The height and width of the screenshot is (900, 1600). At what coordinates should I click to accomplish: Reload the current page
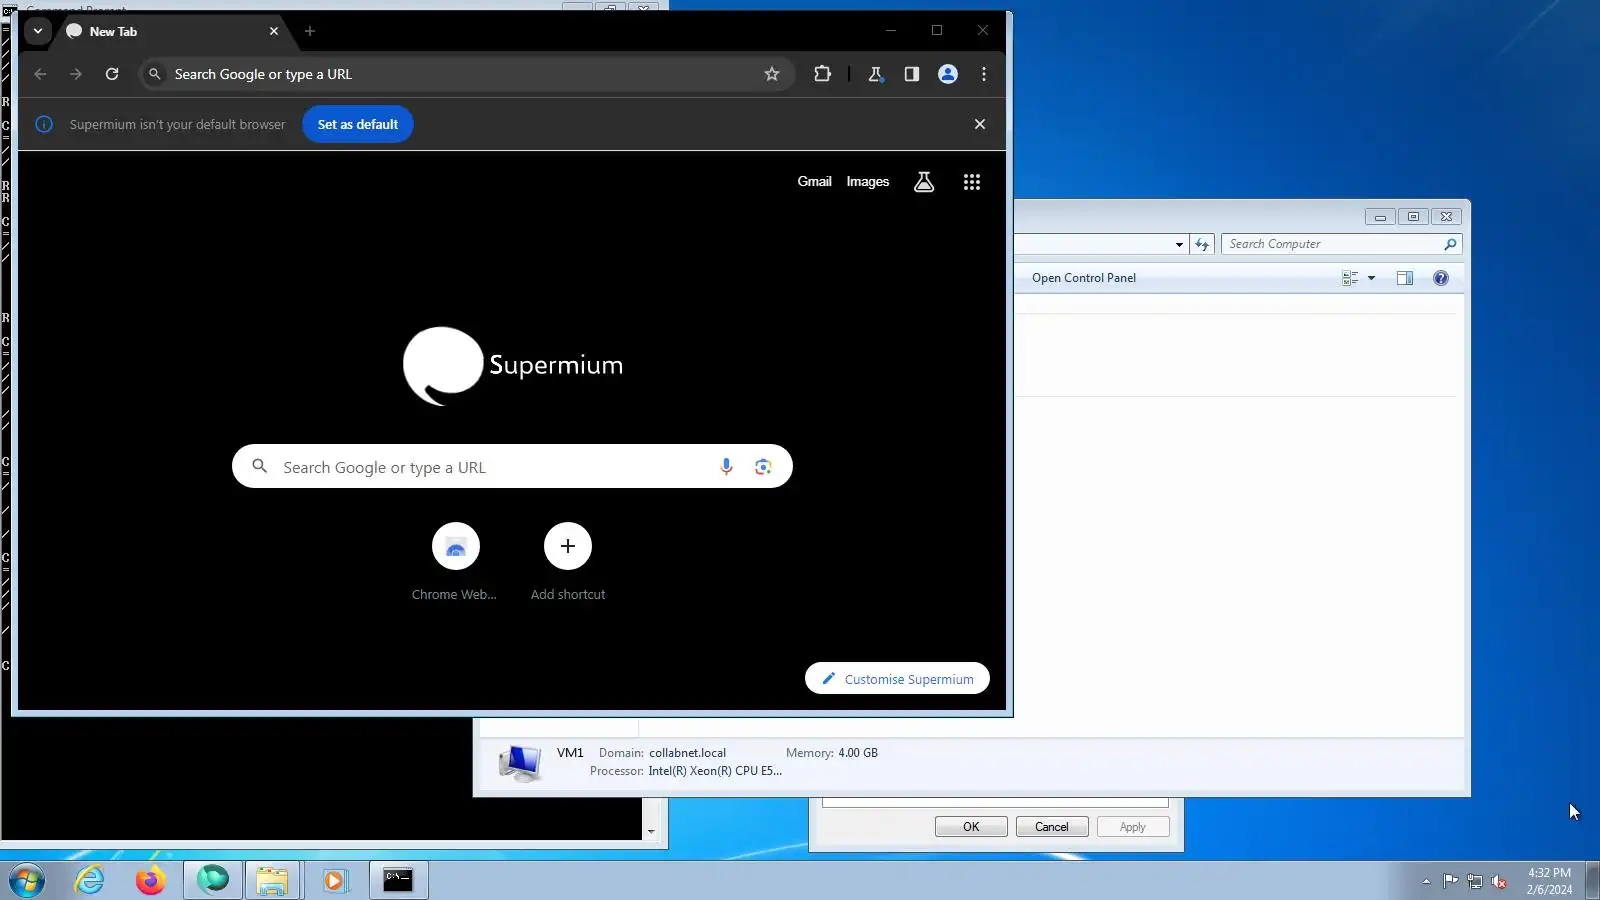pyautogui.click(x=112, y=74)
